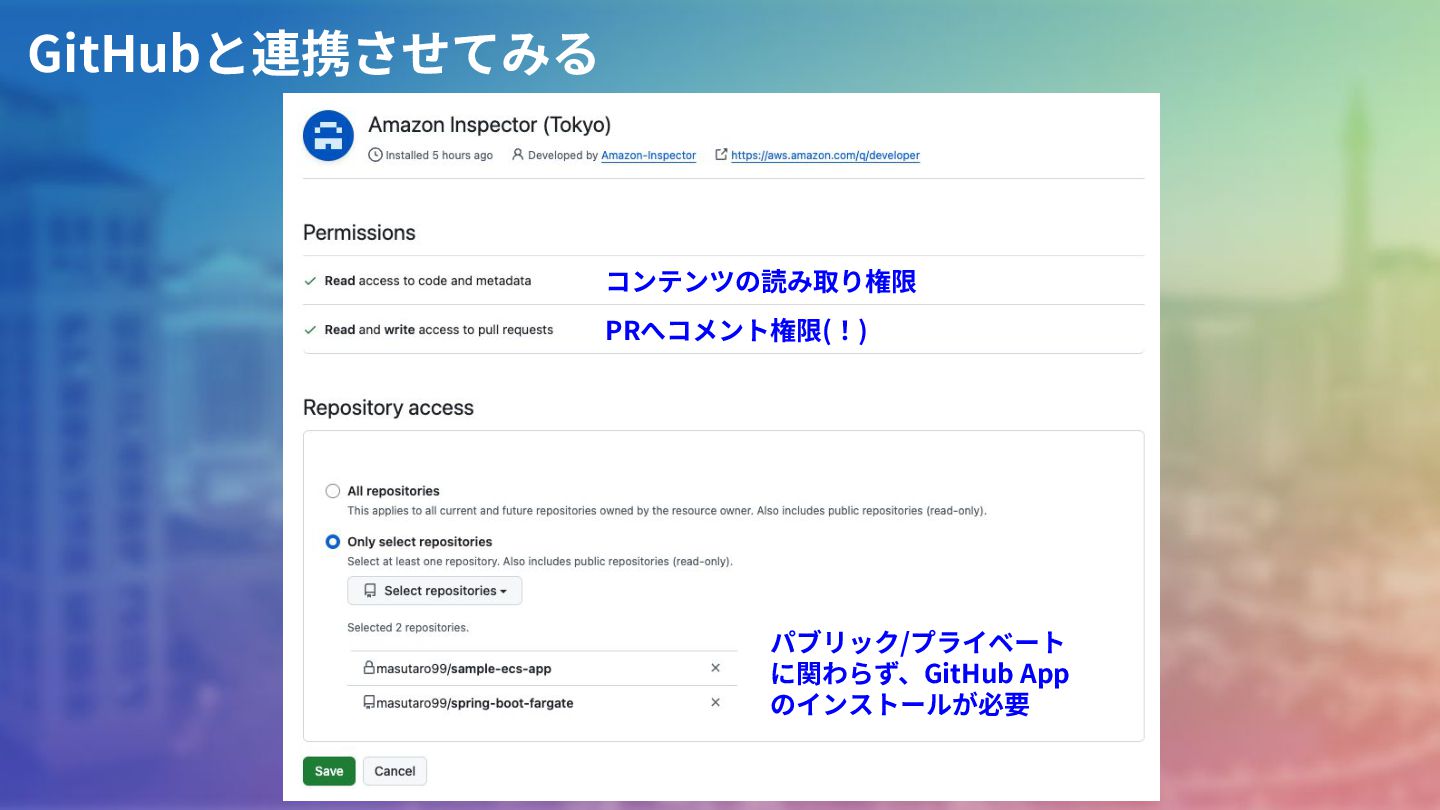Screen dimensions: 1440x810
Task: Click checkmark icon for code and metadata permission
Action: 311,281
